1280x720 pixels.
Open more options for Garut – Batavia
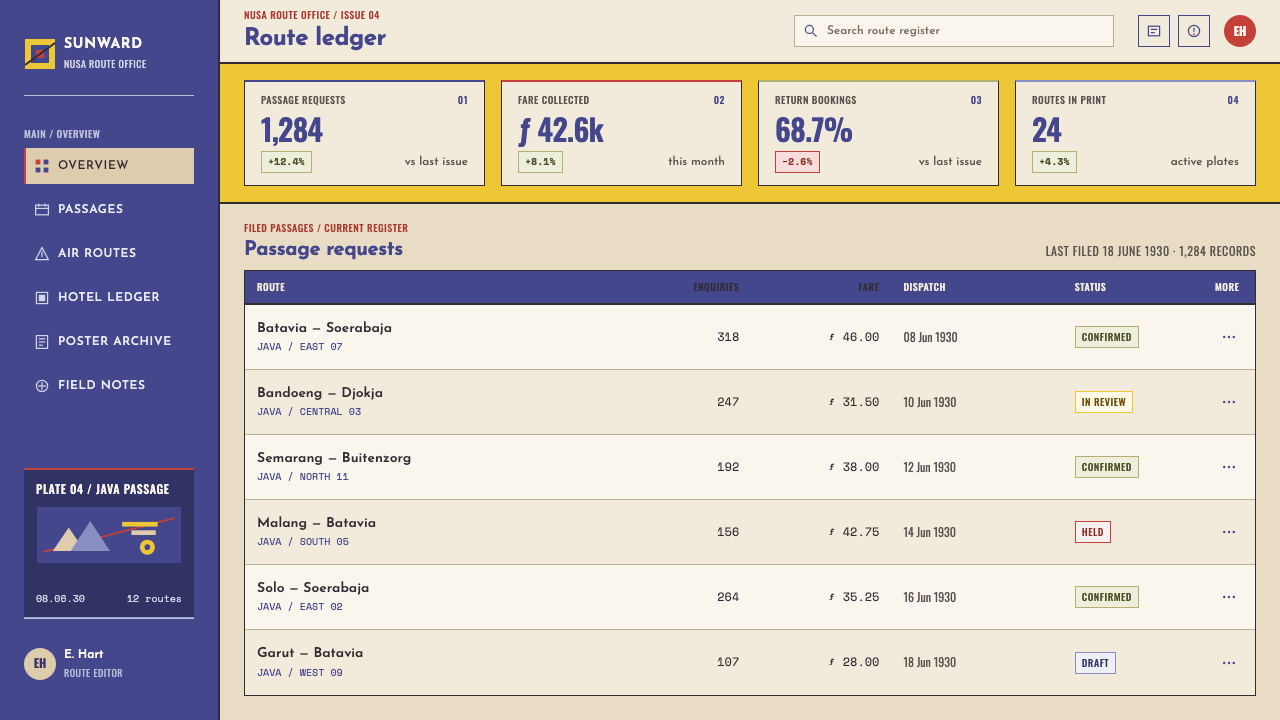pyautogui.click(x=1229, y=662)
